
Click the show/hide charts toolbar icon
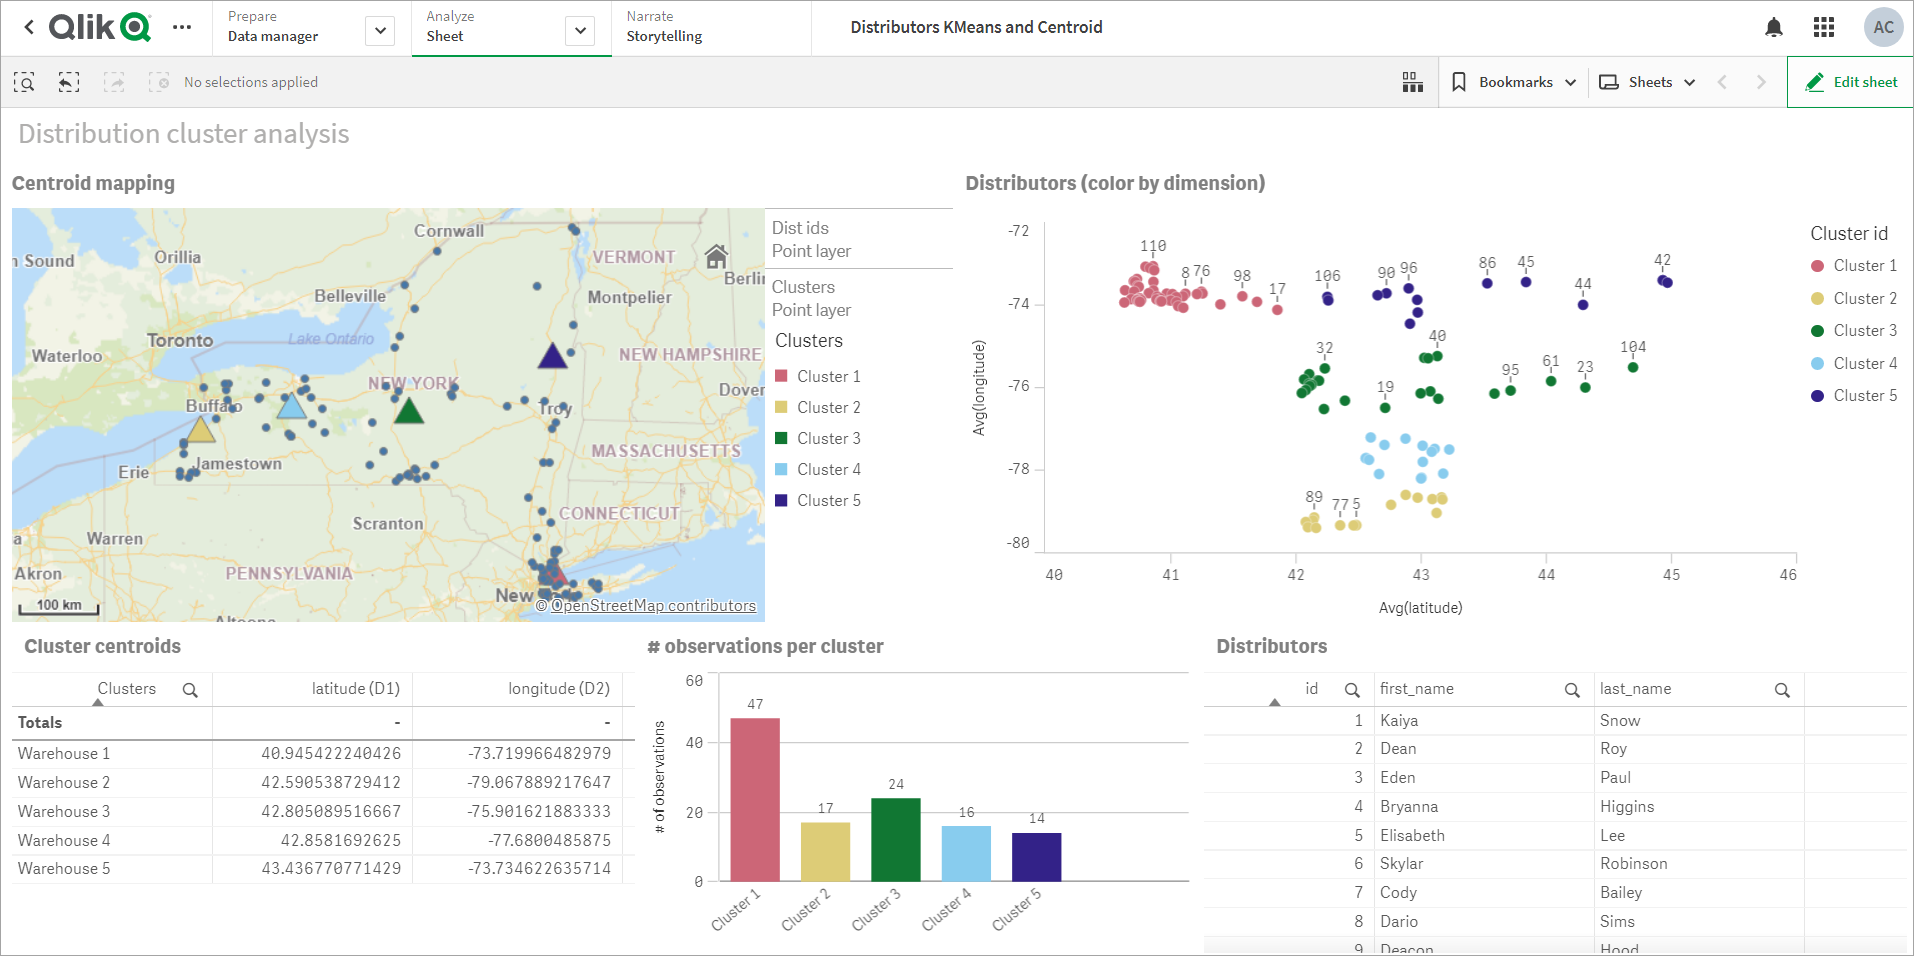[x=1412, y=82]
